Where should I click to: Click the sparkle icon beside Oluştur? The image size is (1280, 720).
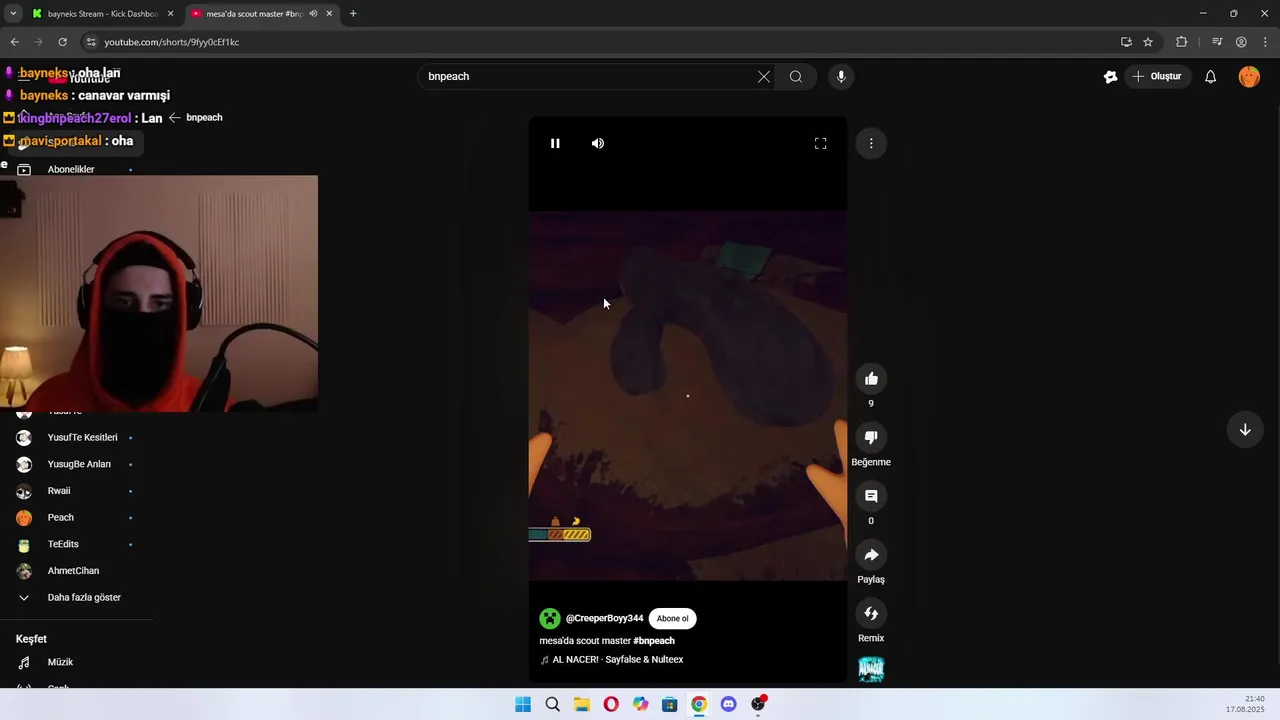point(1110,76)
